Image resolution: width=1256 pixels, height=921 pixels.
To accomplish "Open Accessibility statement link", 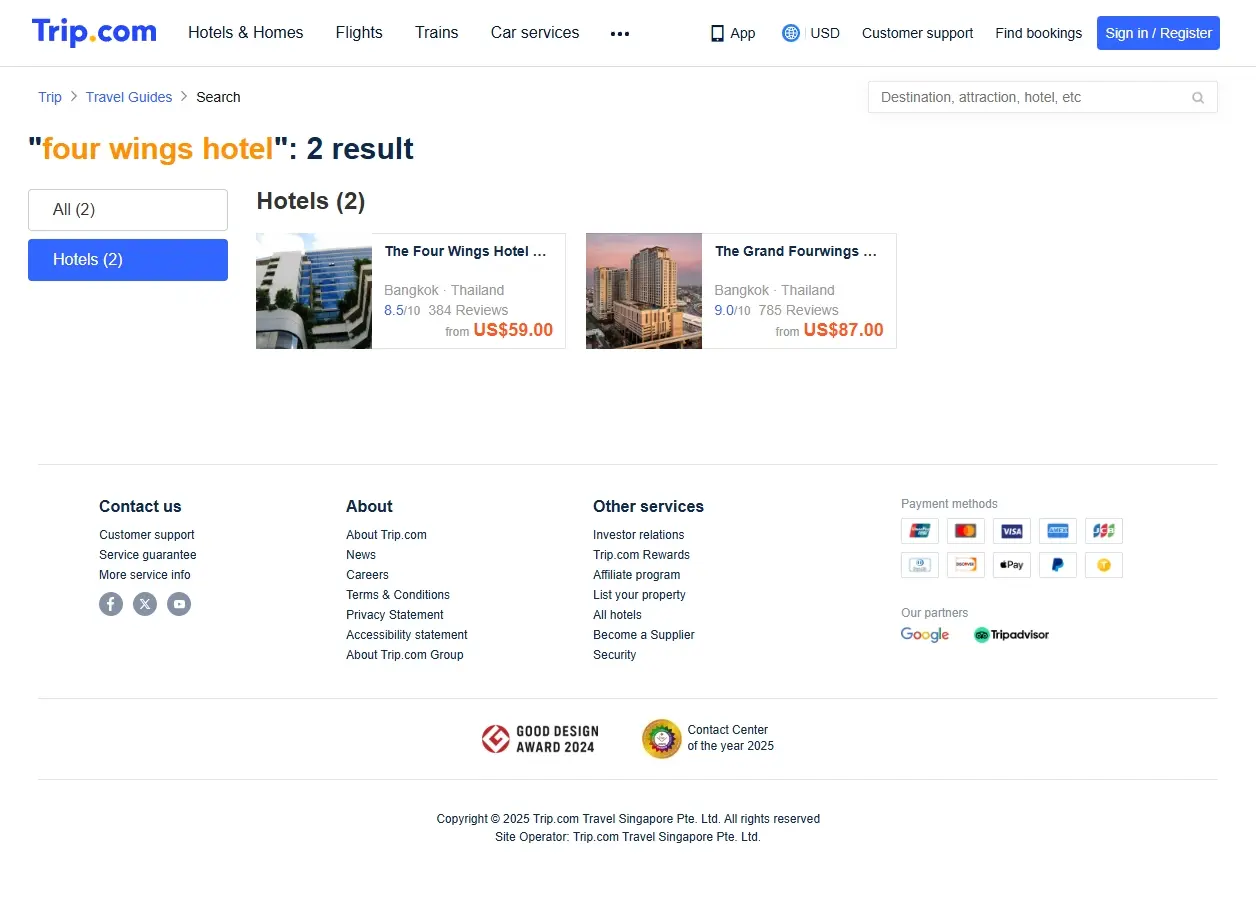I will [407, 635].
